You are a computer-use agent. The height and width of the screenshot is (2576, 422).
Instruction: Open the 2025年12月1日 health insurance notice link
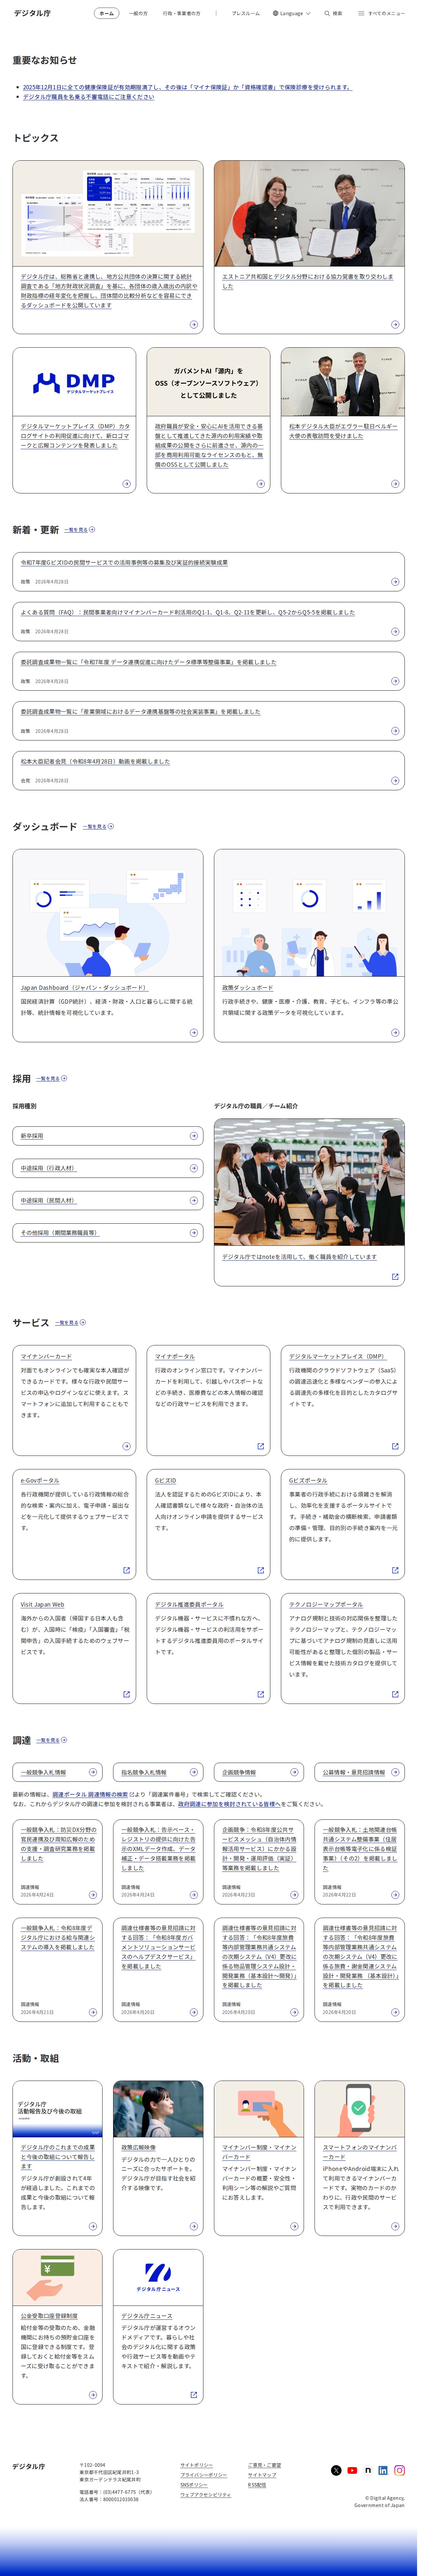tap(187, 87)
